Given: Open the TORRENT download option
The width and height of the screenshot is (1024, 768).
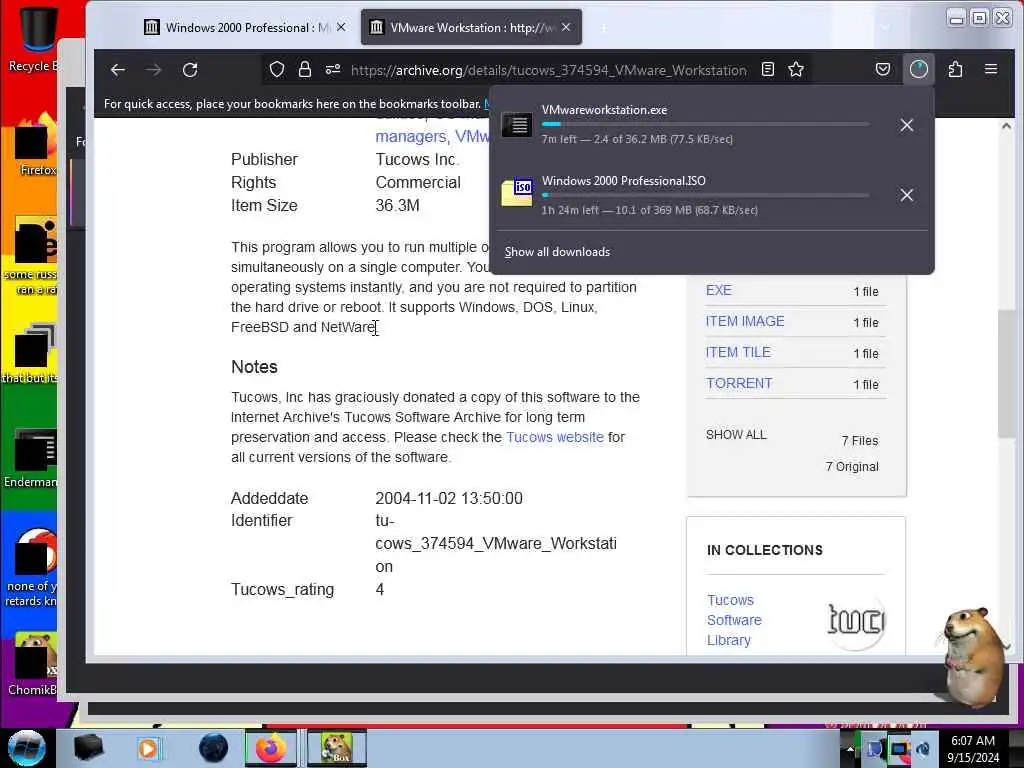Looking at the screenshot, I should [x=739, y=383].
